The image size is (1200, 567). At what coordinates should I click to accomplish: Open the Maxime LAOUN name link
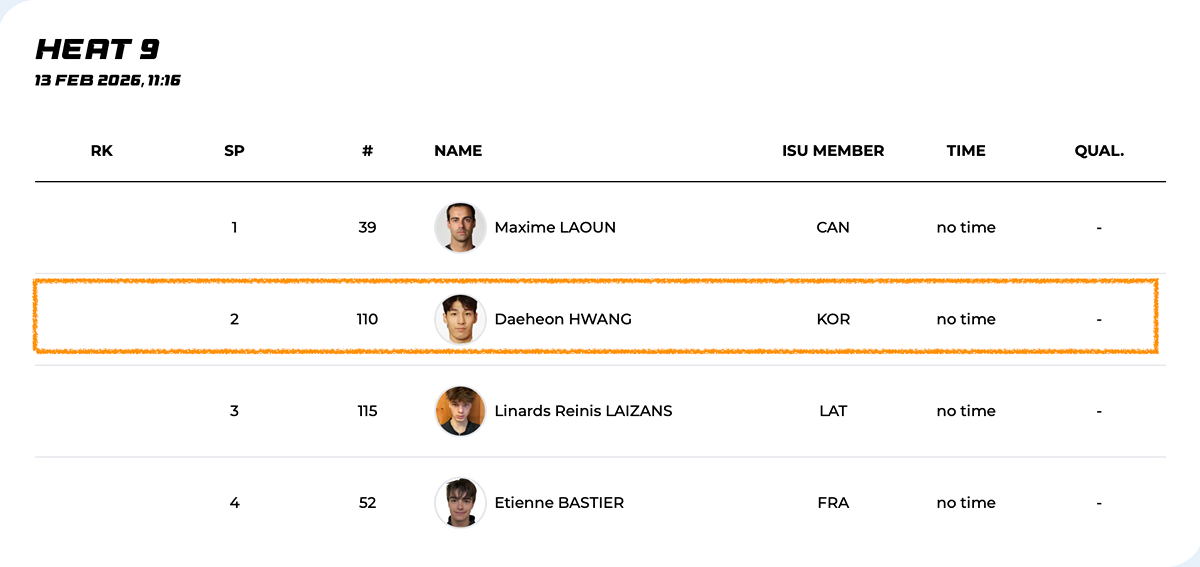pyautogui.click(x=555, y=227)
